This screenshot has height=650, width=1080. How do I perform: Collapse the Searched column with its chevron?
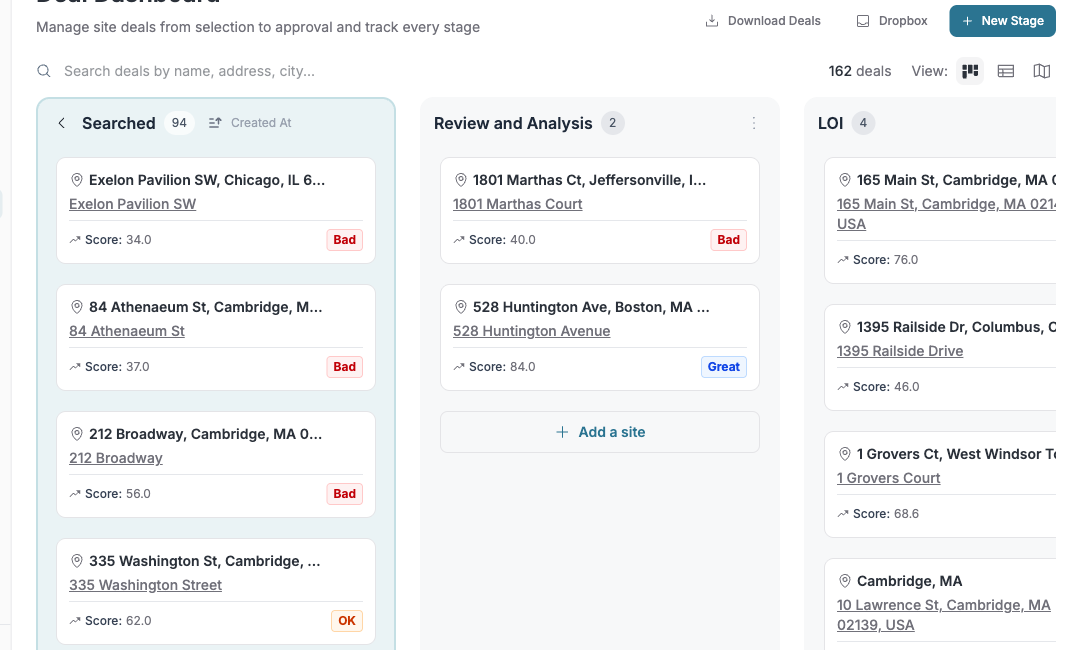pyautogui.click(x=61, y=122)
